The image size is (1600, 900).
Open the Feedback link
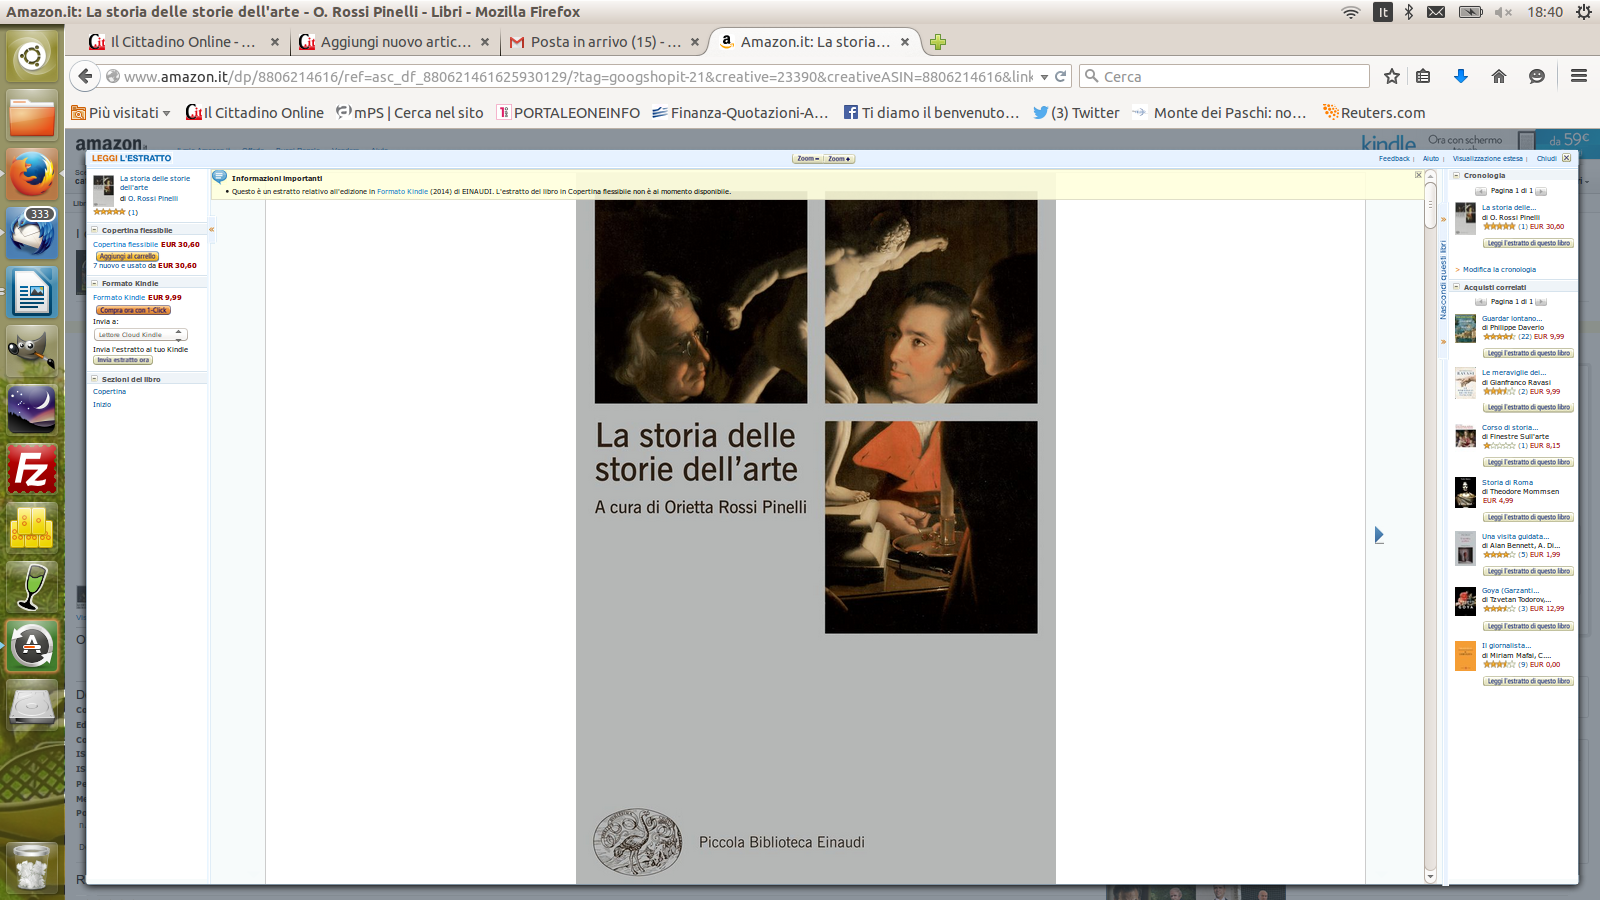coord(1394,159)
